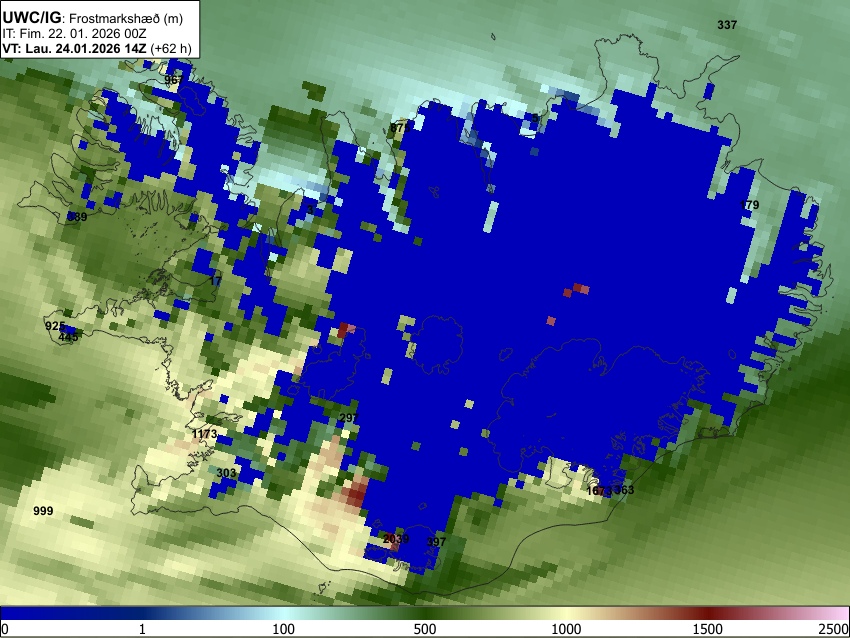Viewport: 850px width, 638px height.
Task: Click the line "IT: Fim. 22. 01. 2026 00Z"
Action: tap(74, 34)
